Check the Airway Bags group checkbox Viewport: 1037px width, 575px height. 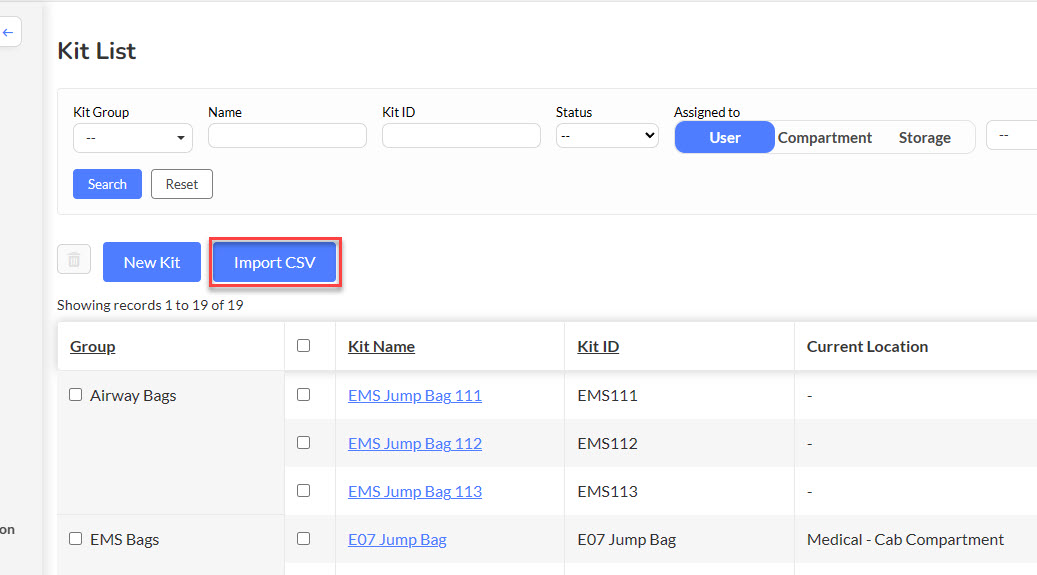pos(75,395)
